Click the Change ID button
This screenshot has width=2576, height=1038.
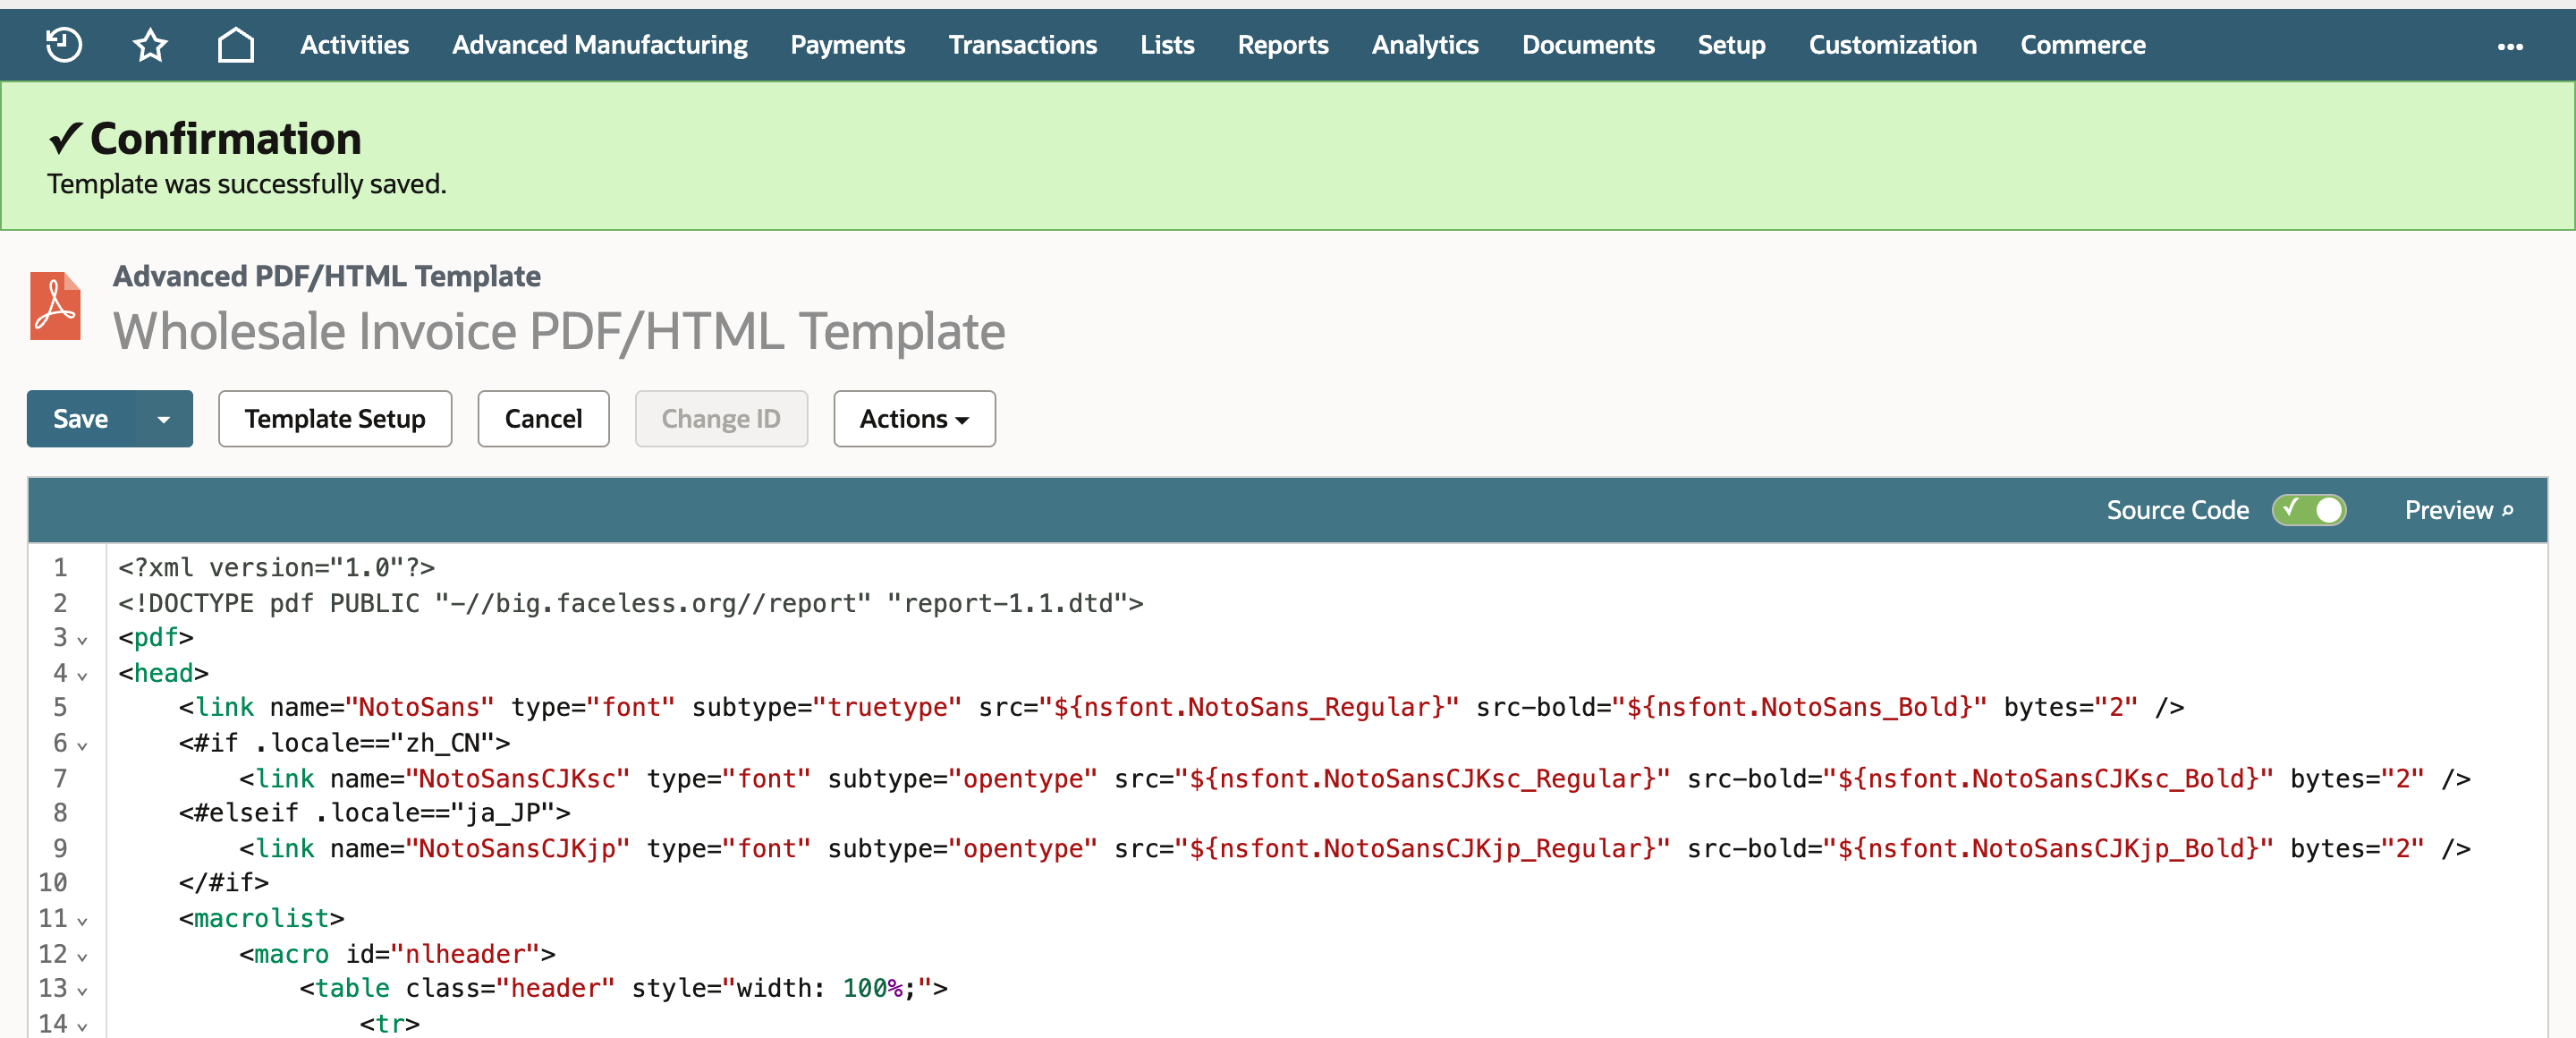click(x=721, y=419)
